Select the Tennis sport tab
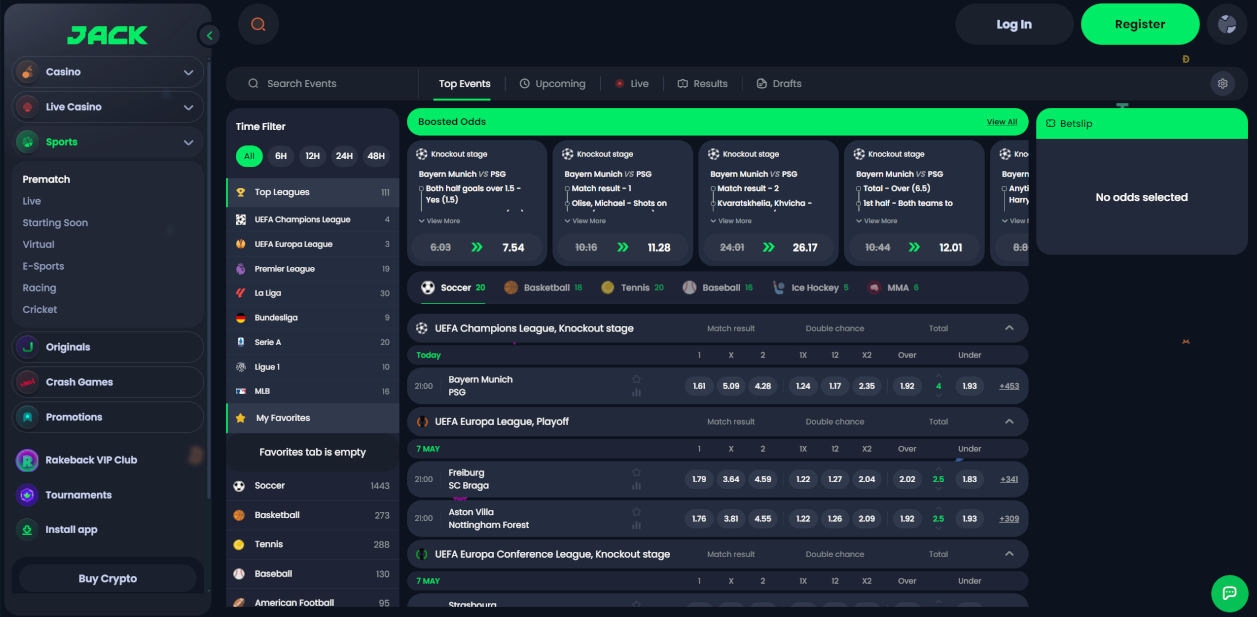 coord(632,288)
